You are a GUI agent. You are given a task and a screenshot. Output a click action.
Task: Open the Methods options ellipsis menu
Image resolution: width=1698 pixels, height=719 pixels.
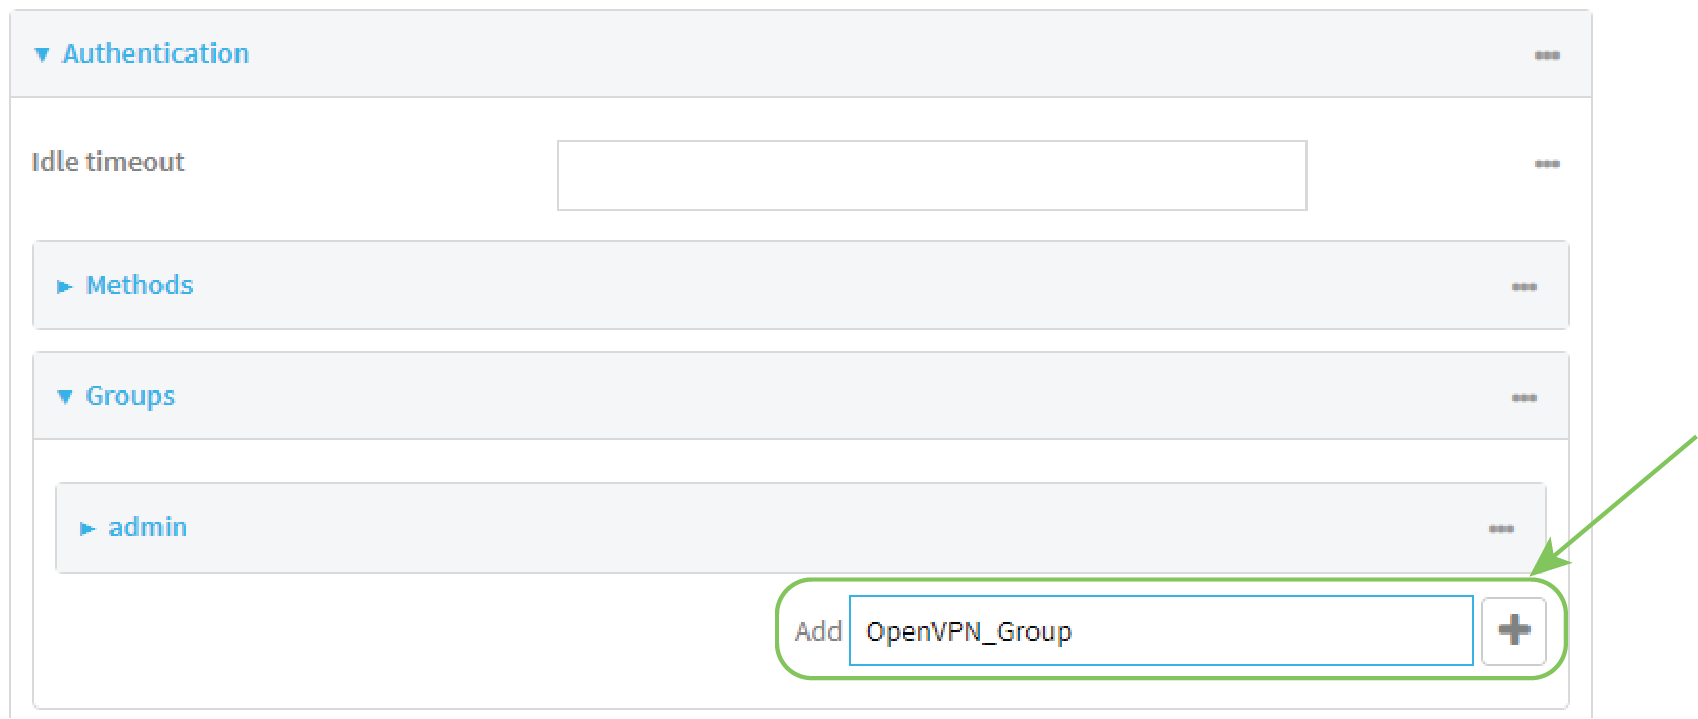coord(1524,287)
